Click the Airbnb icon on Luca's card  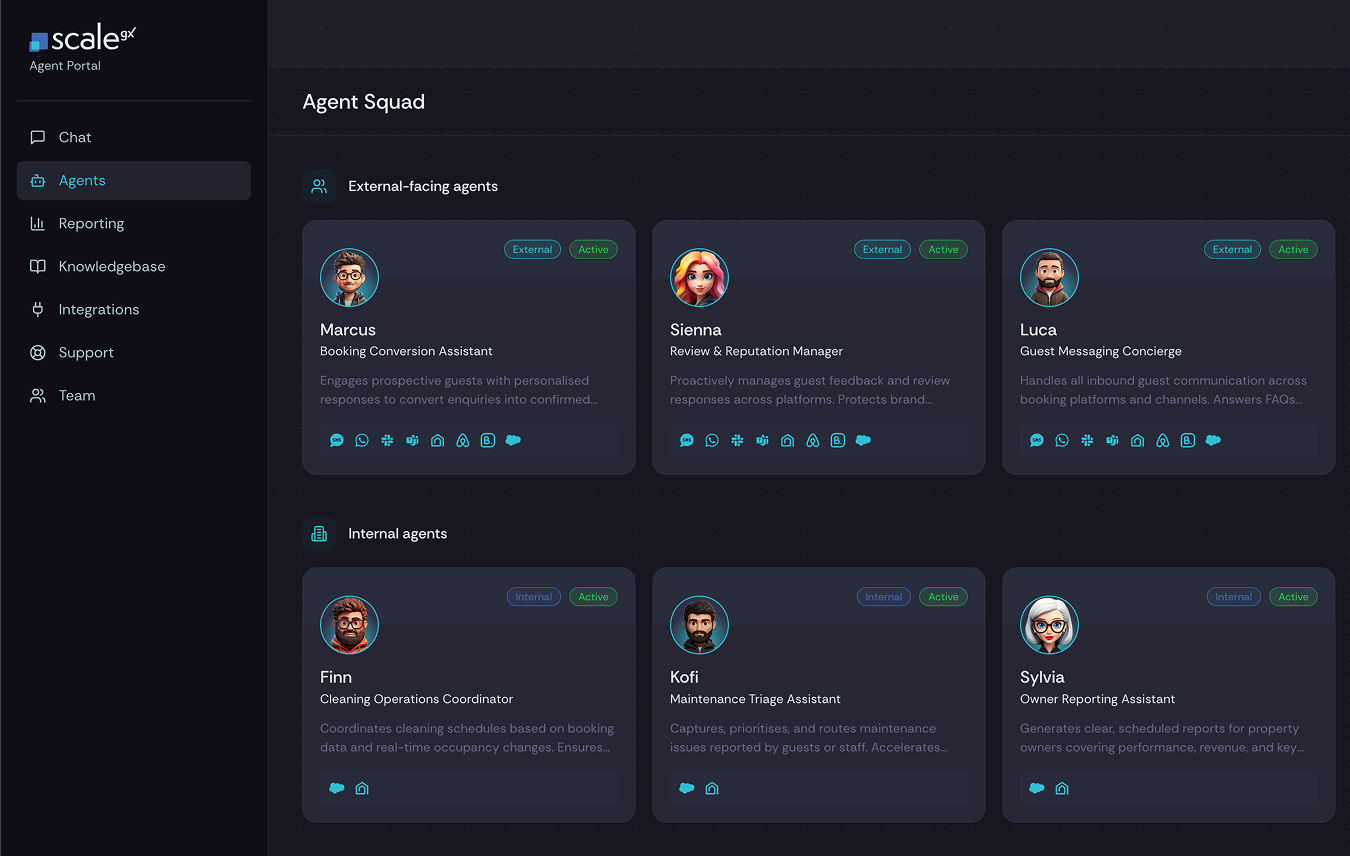tap(1162, 440)
